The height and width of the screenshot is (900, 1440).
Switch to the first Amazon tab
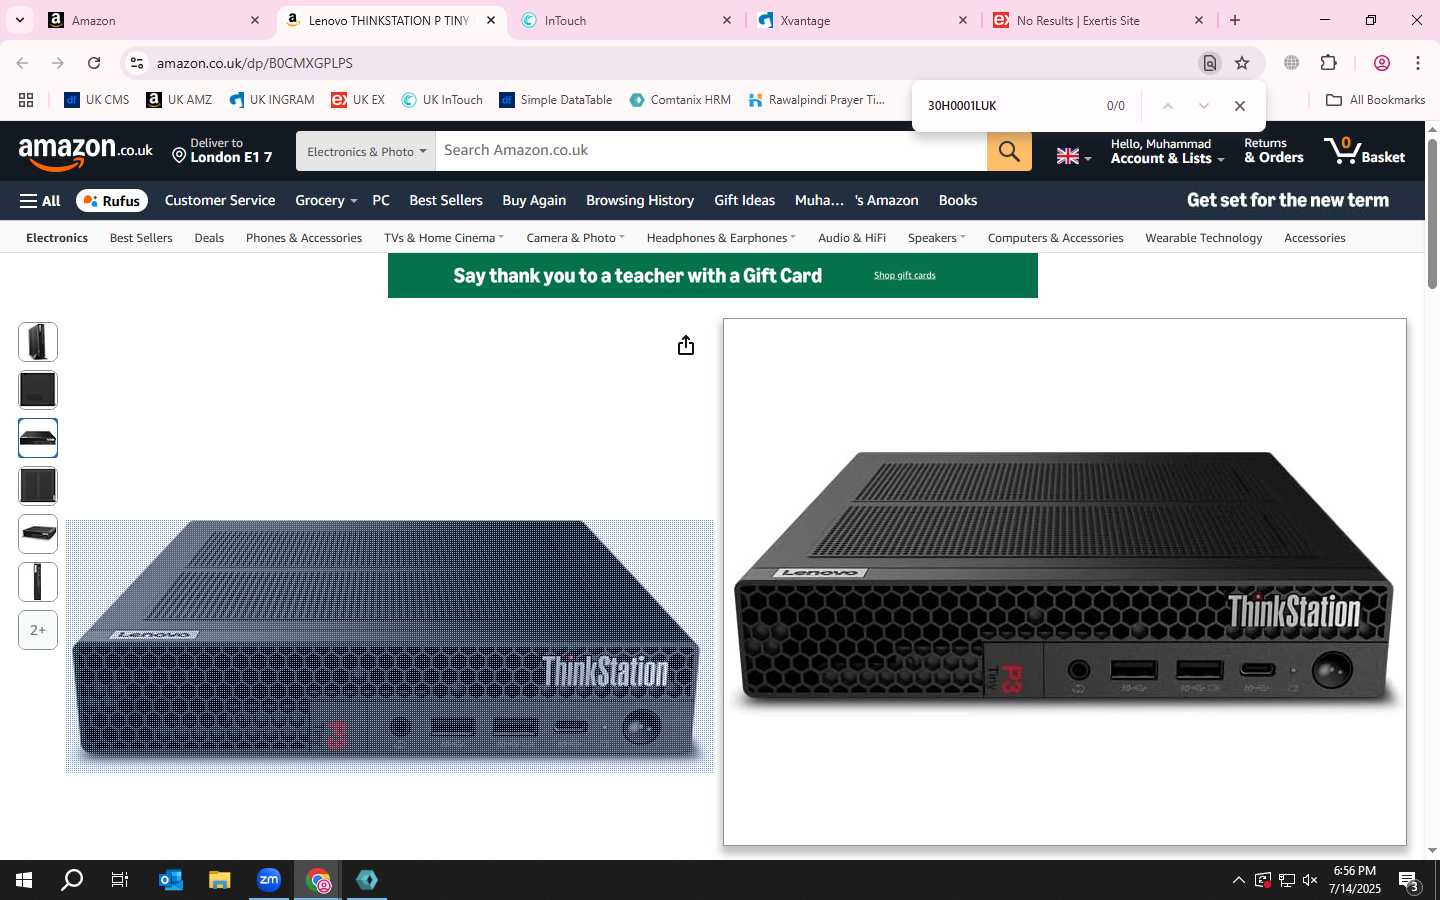[153, 20]
